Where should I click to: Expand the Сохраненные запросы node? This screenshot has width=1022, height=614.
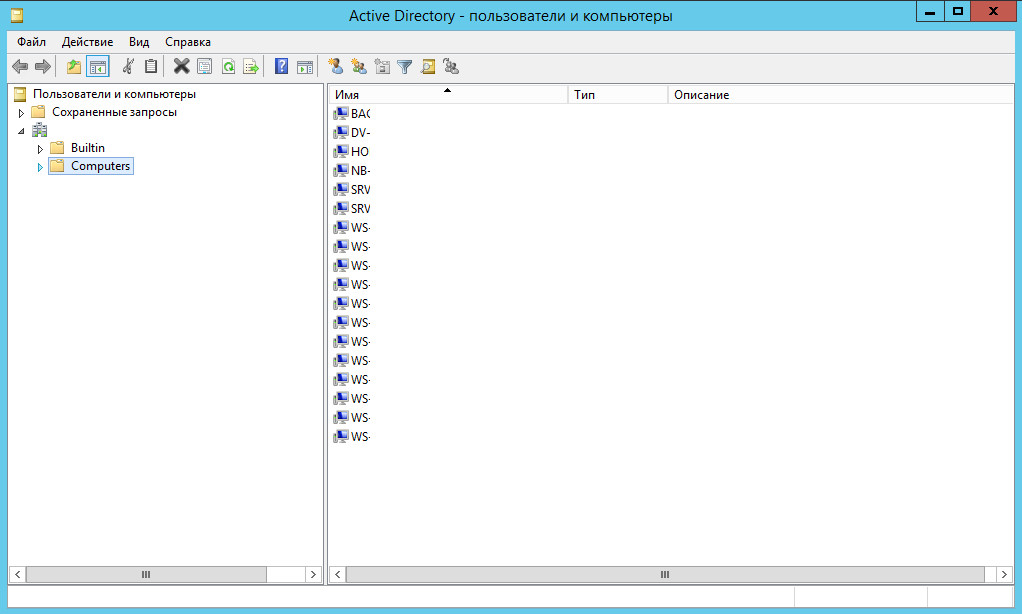21,113
